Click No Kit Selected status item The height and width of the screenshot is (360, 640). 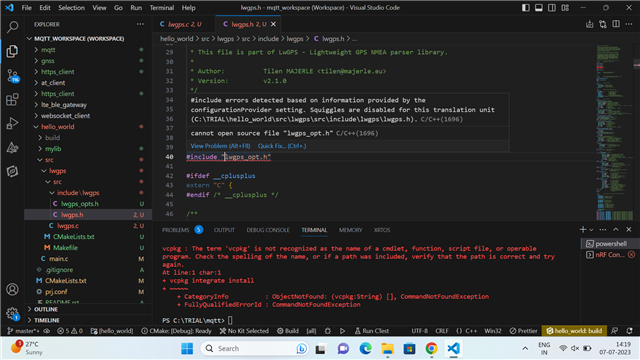[x=244, y=331]
